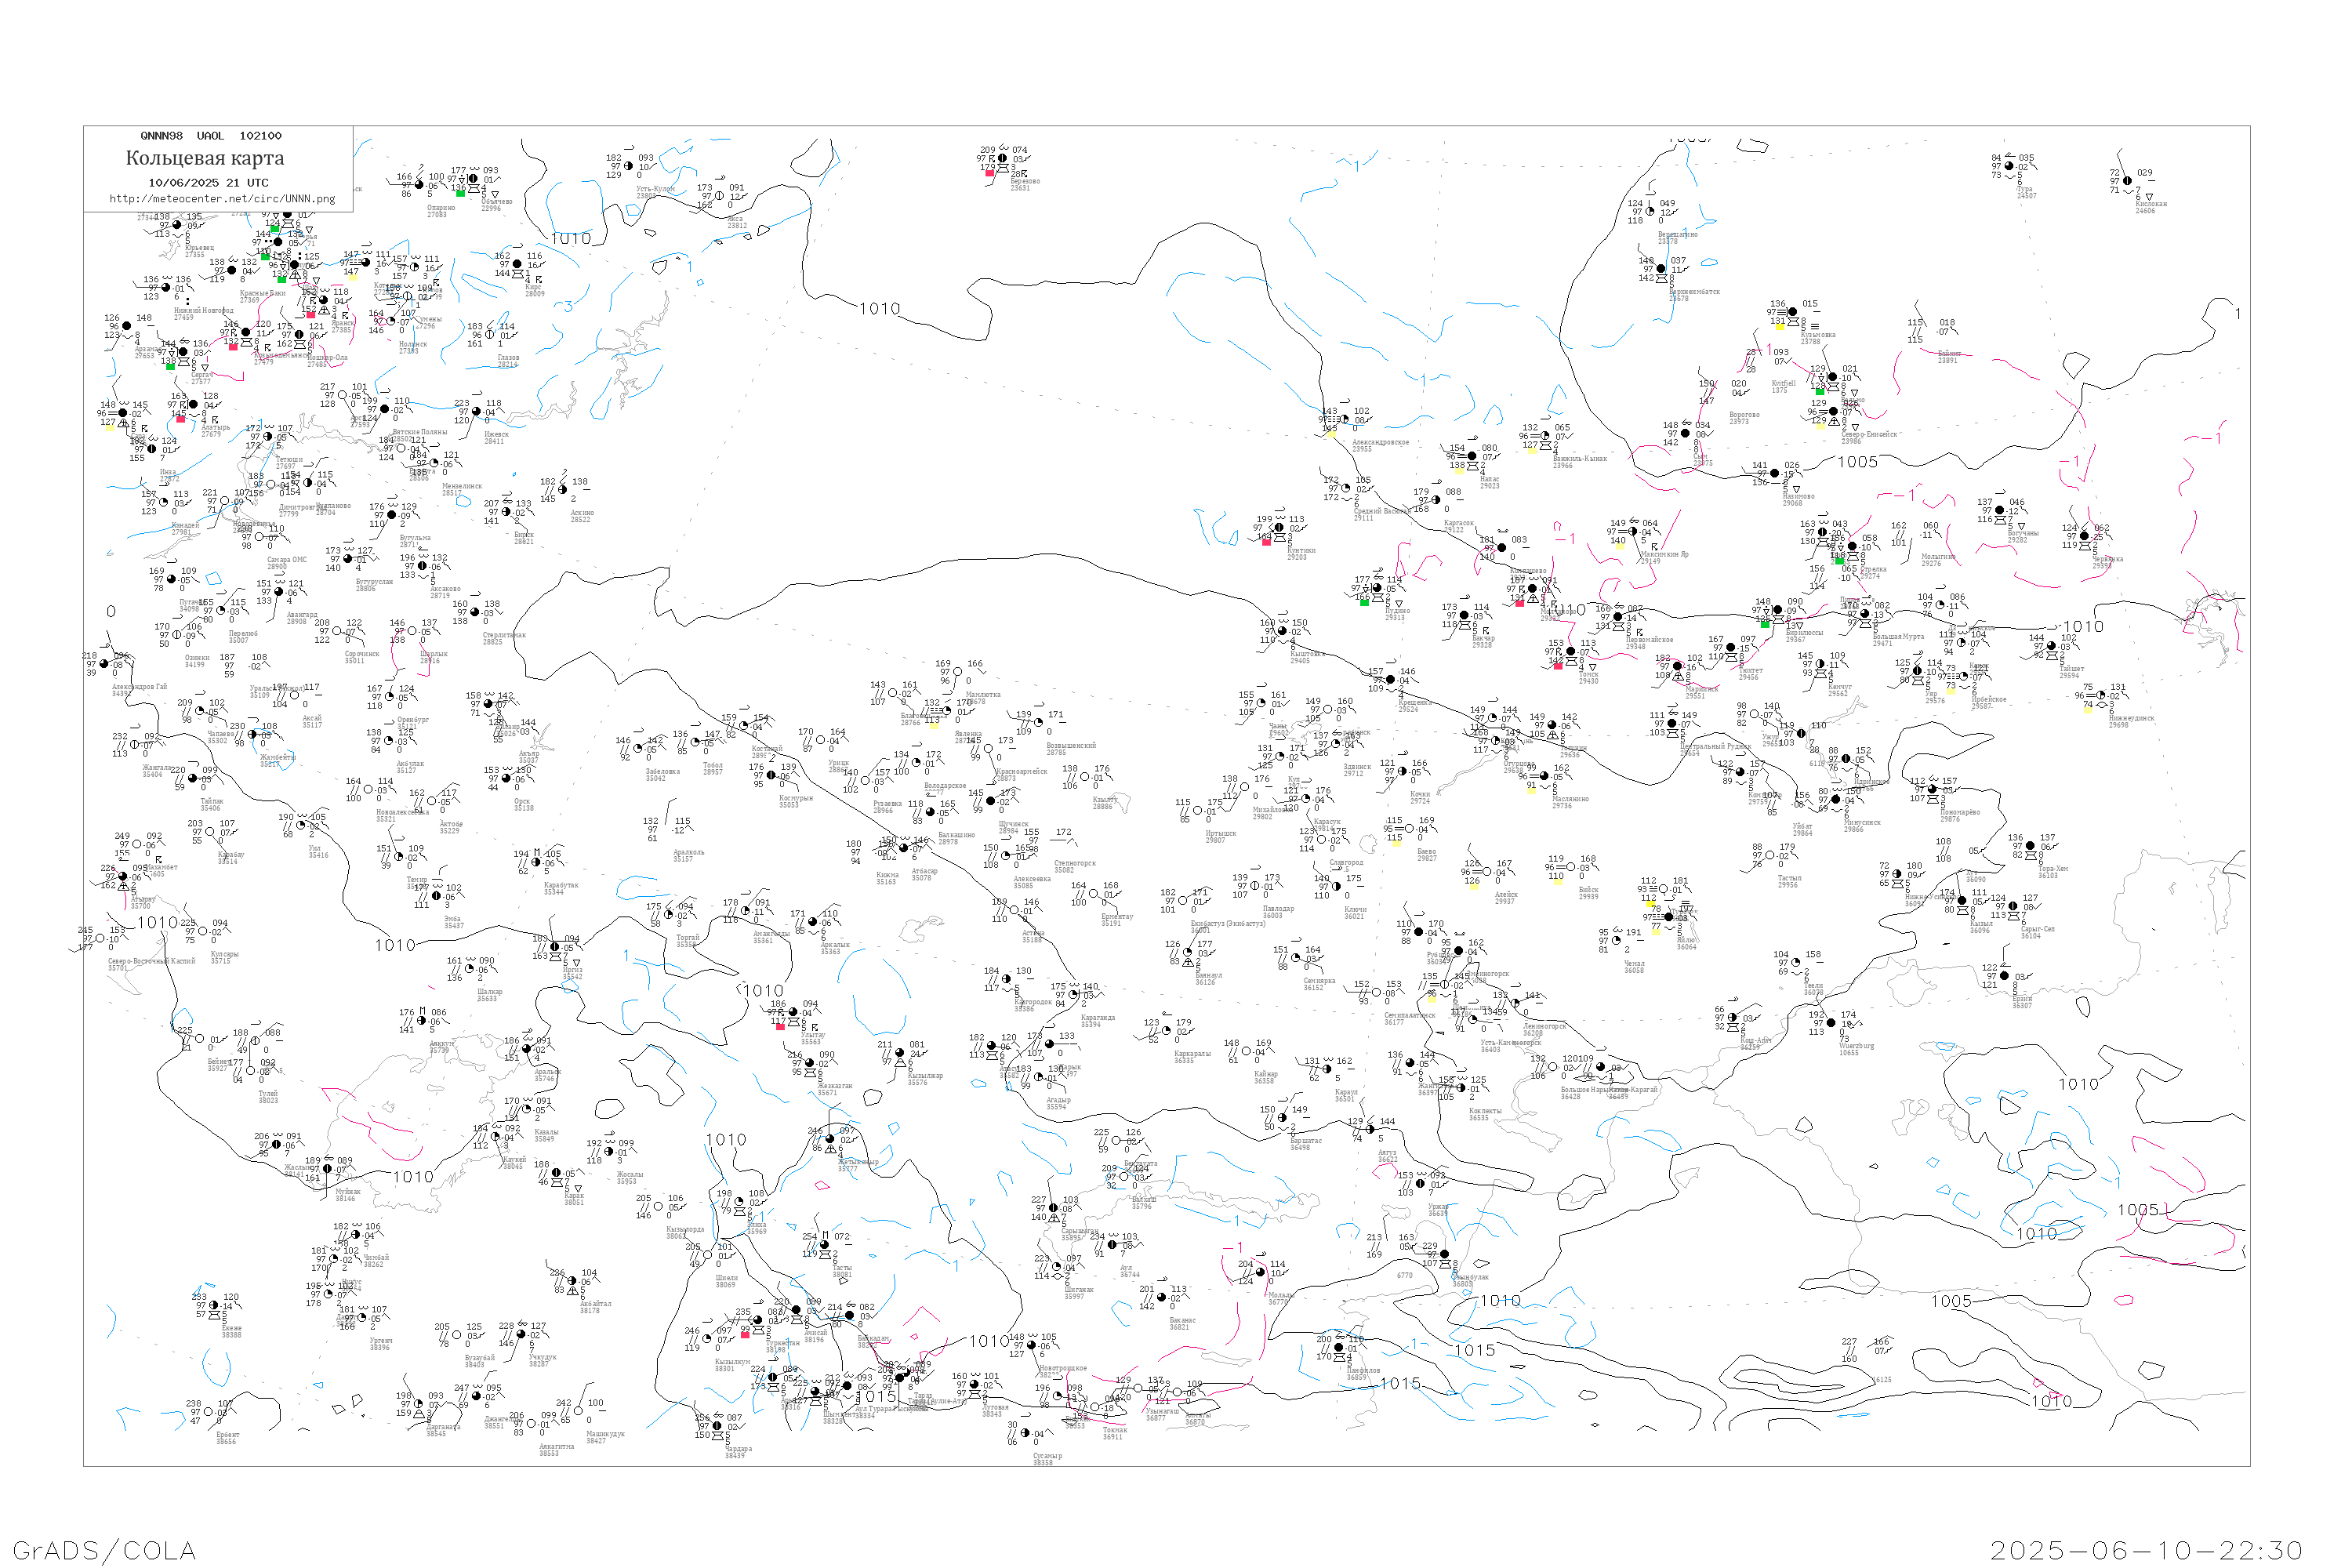
Task: Click the 1005 isobar label near Назимово
Action: tap(1857, 462)
